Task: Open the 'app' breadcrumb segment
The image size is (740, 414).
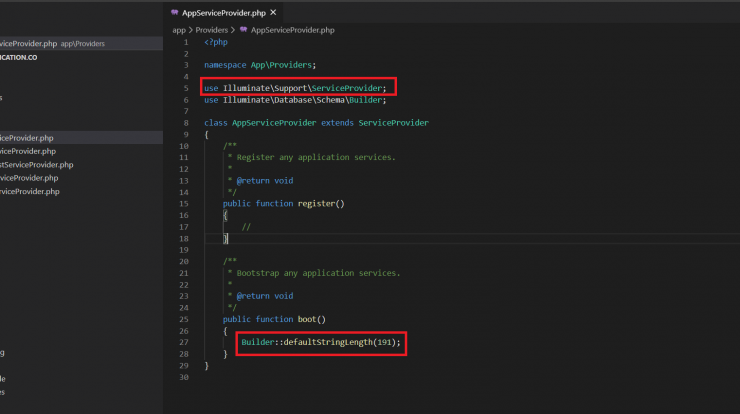Action: click(x=179, y=30)
